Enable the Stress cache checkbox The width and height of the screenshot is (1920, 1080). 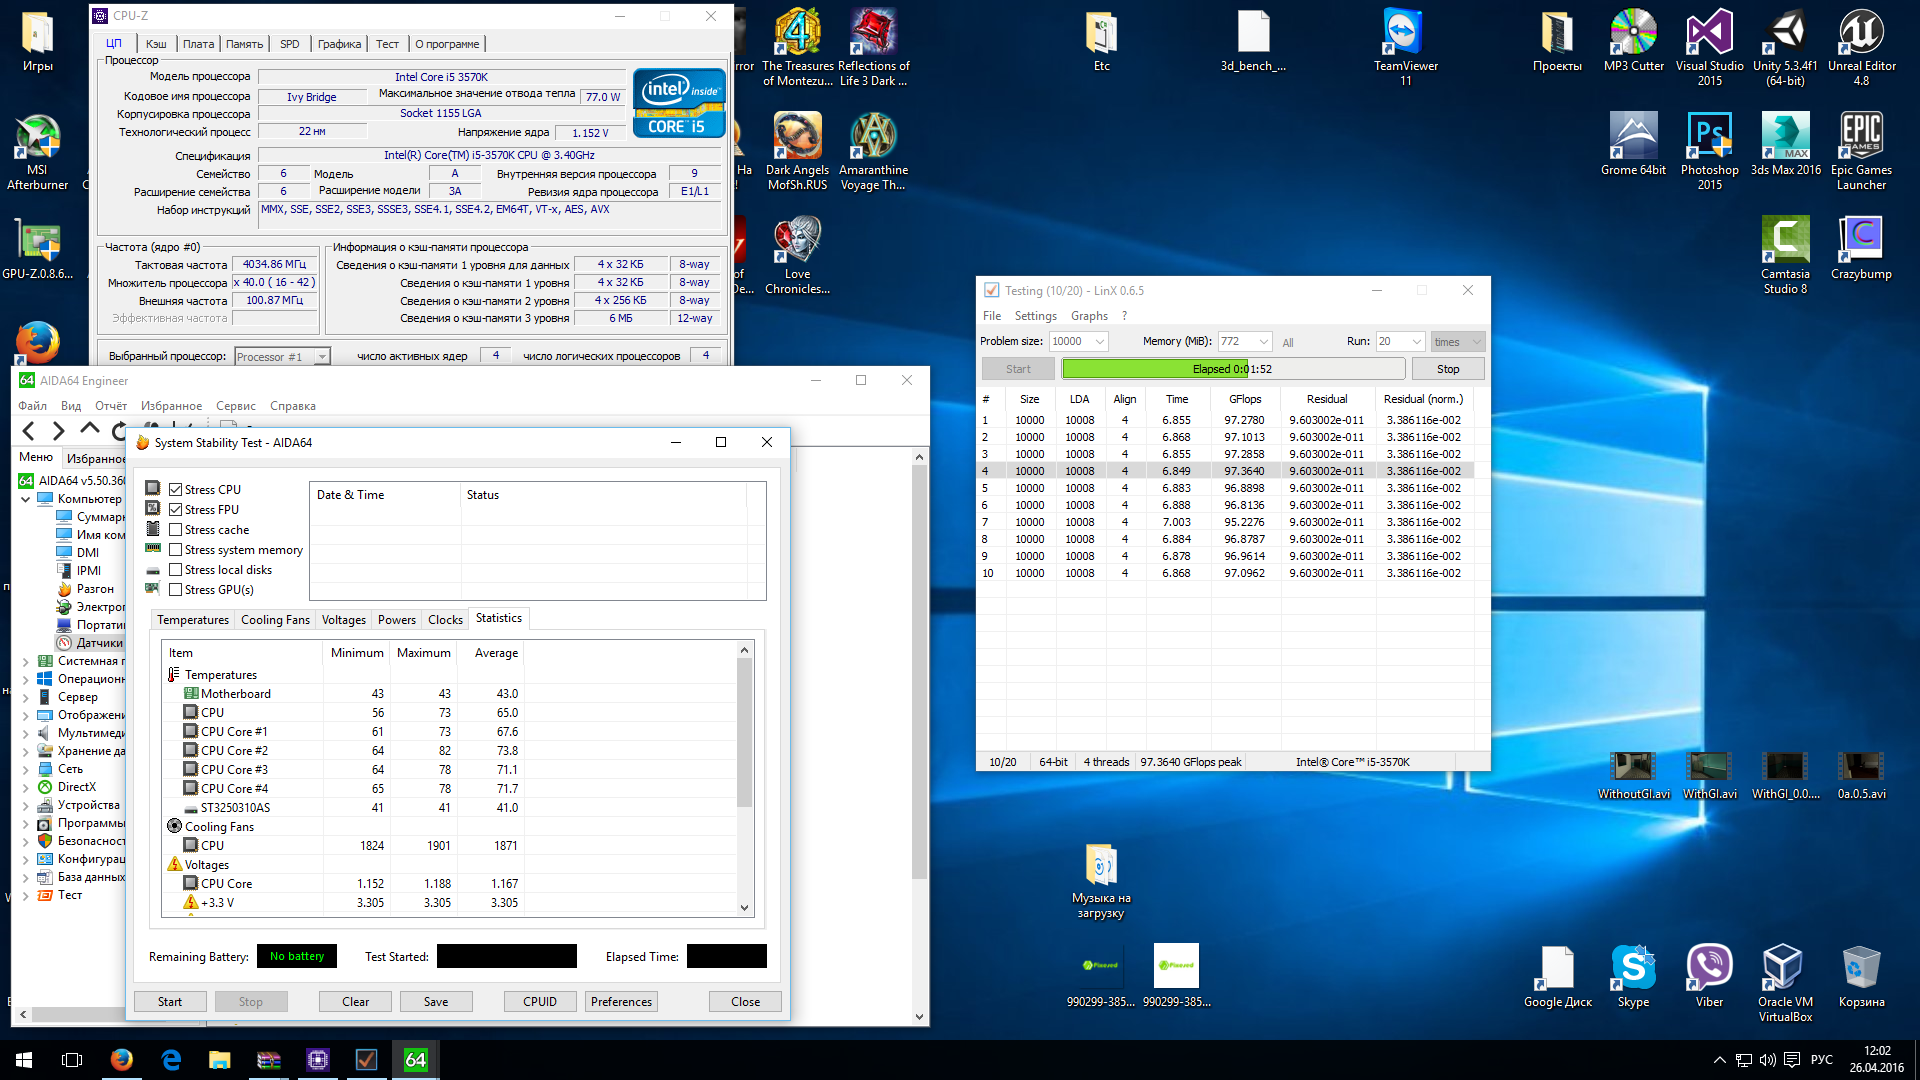click(x=176, y=530)
